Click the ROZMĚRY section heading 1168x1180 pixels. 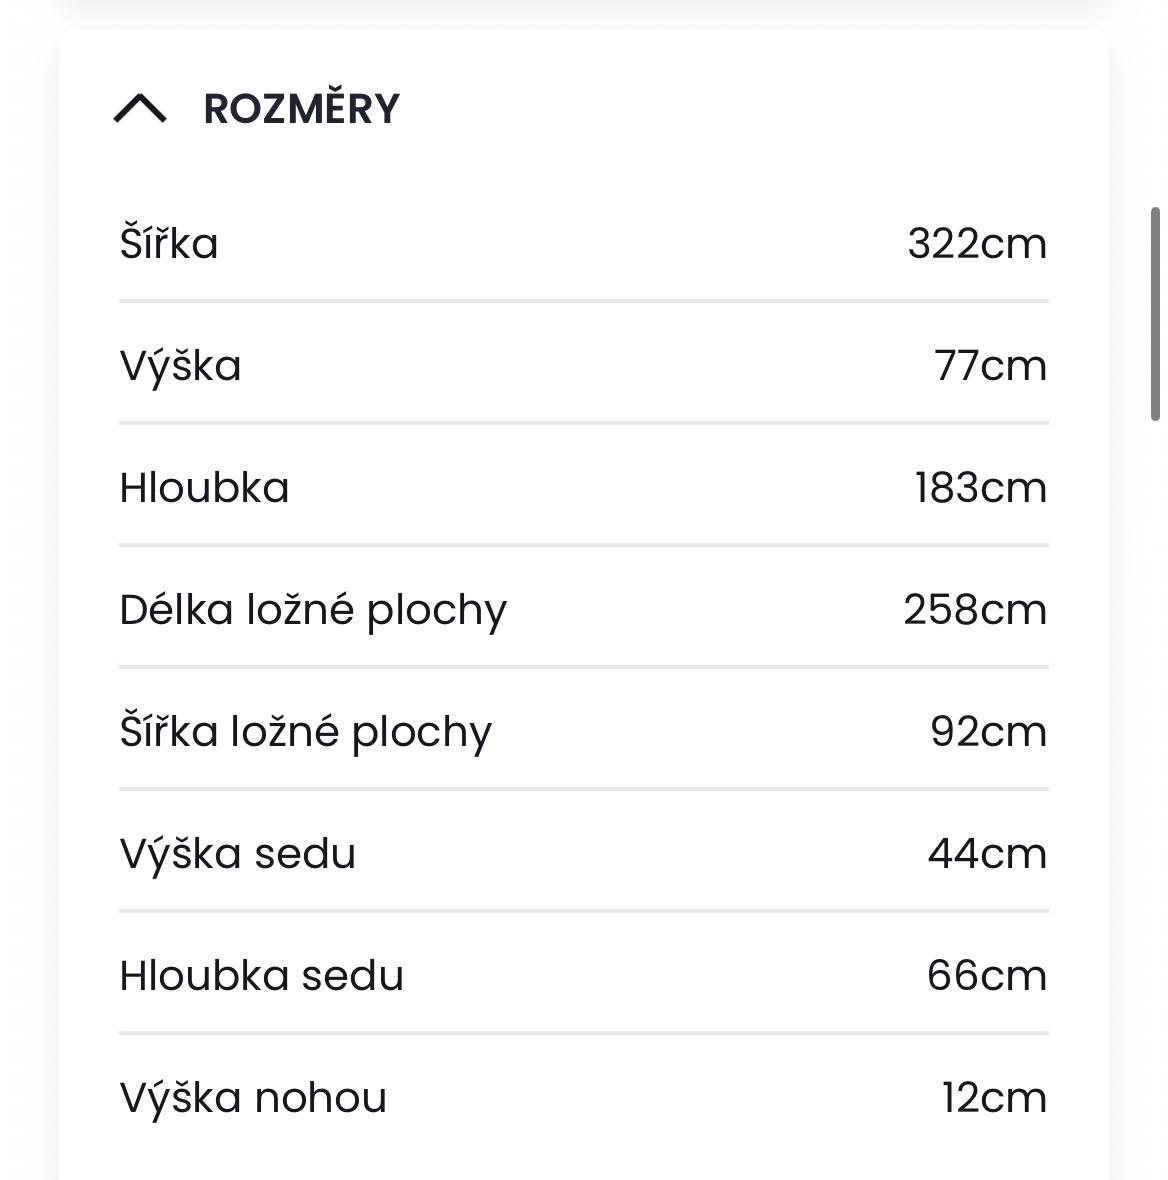point(301,108)
